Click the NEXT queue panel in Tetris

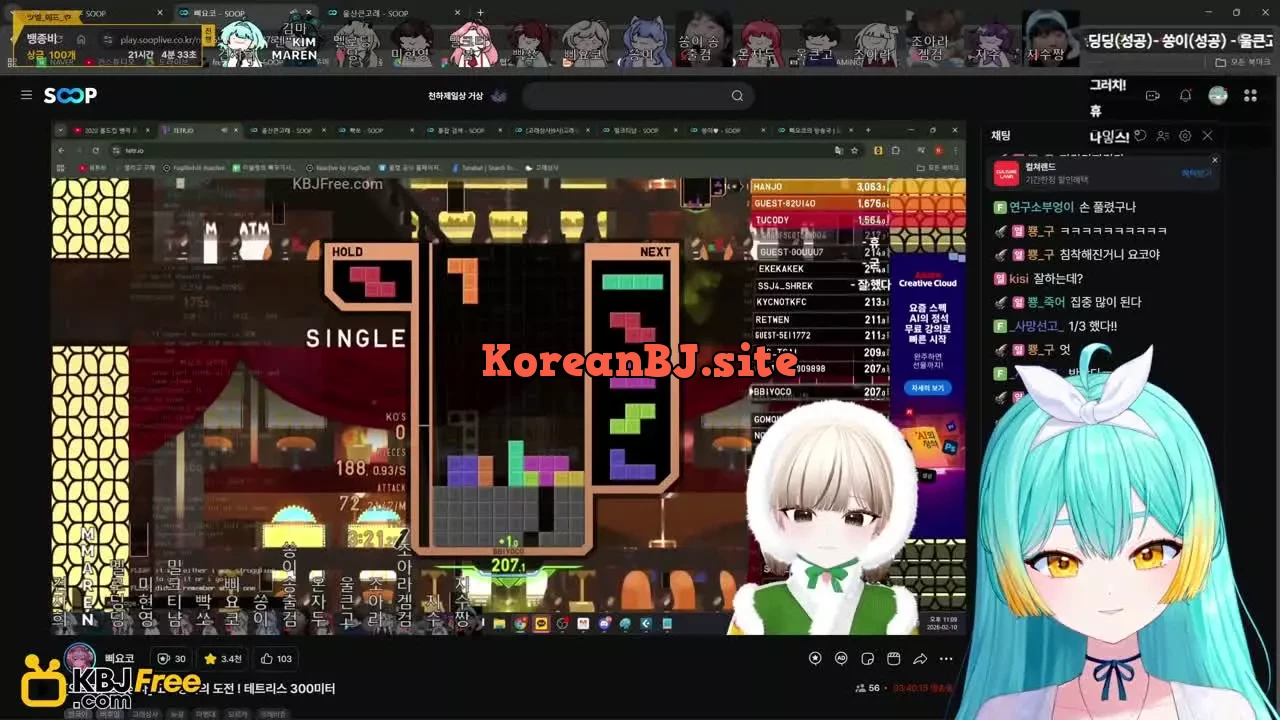[635, 367]
